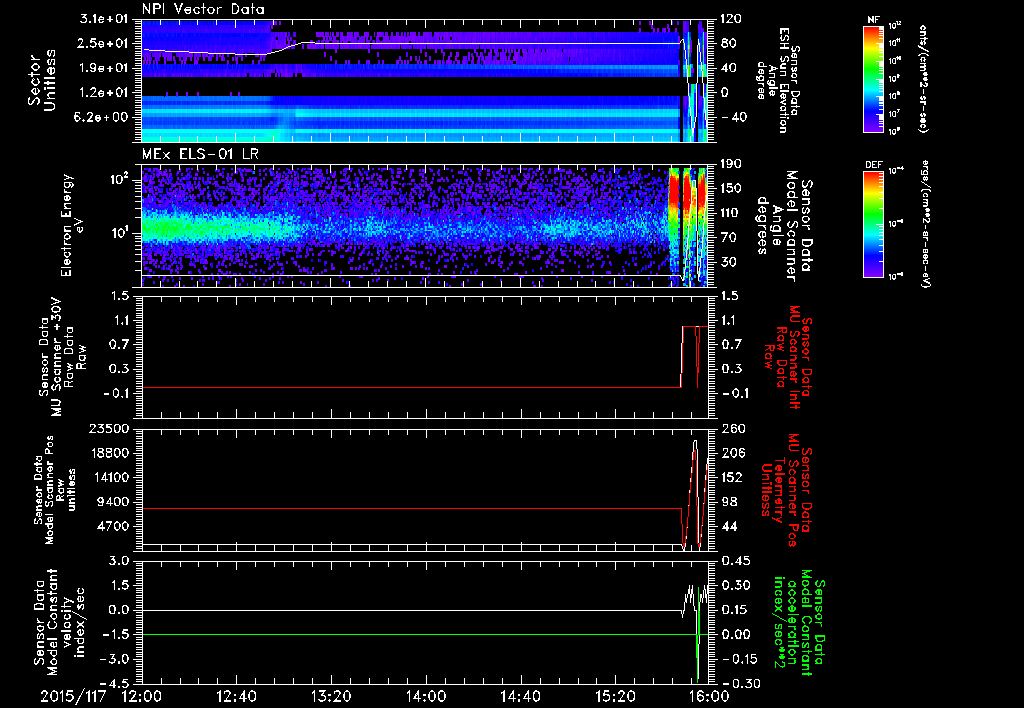Click the NF flux color bar
The width and height of the screenshot is (1024, 708).
(x=874, y=78)
